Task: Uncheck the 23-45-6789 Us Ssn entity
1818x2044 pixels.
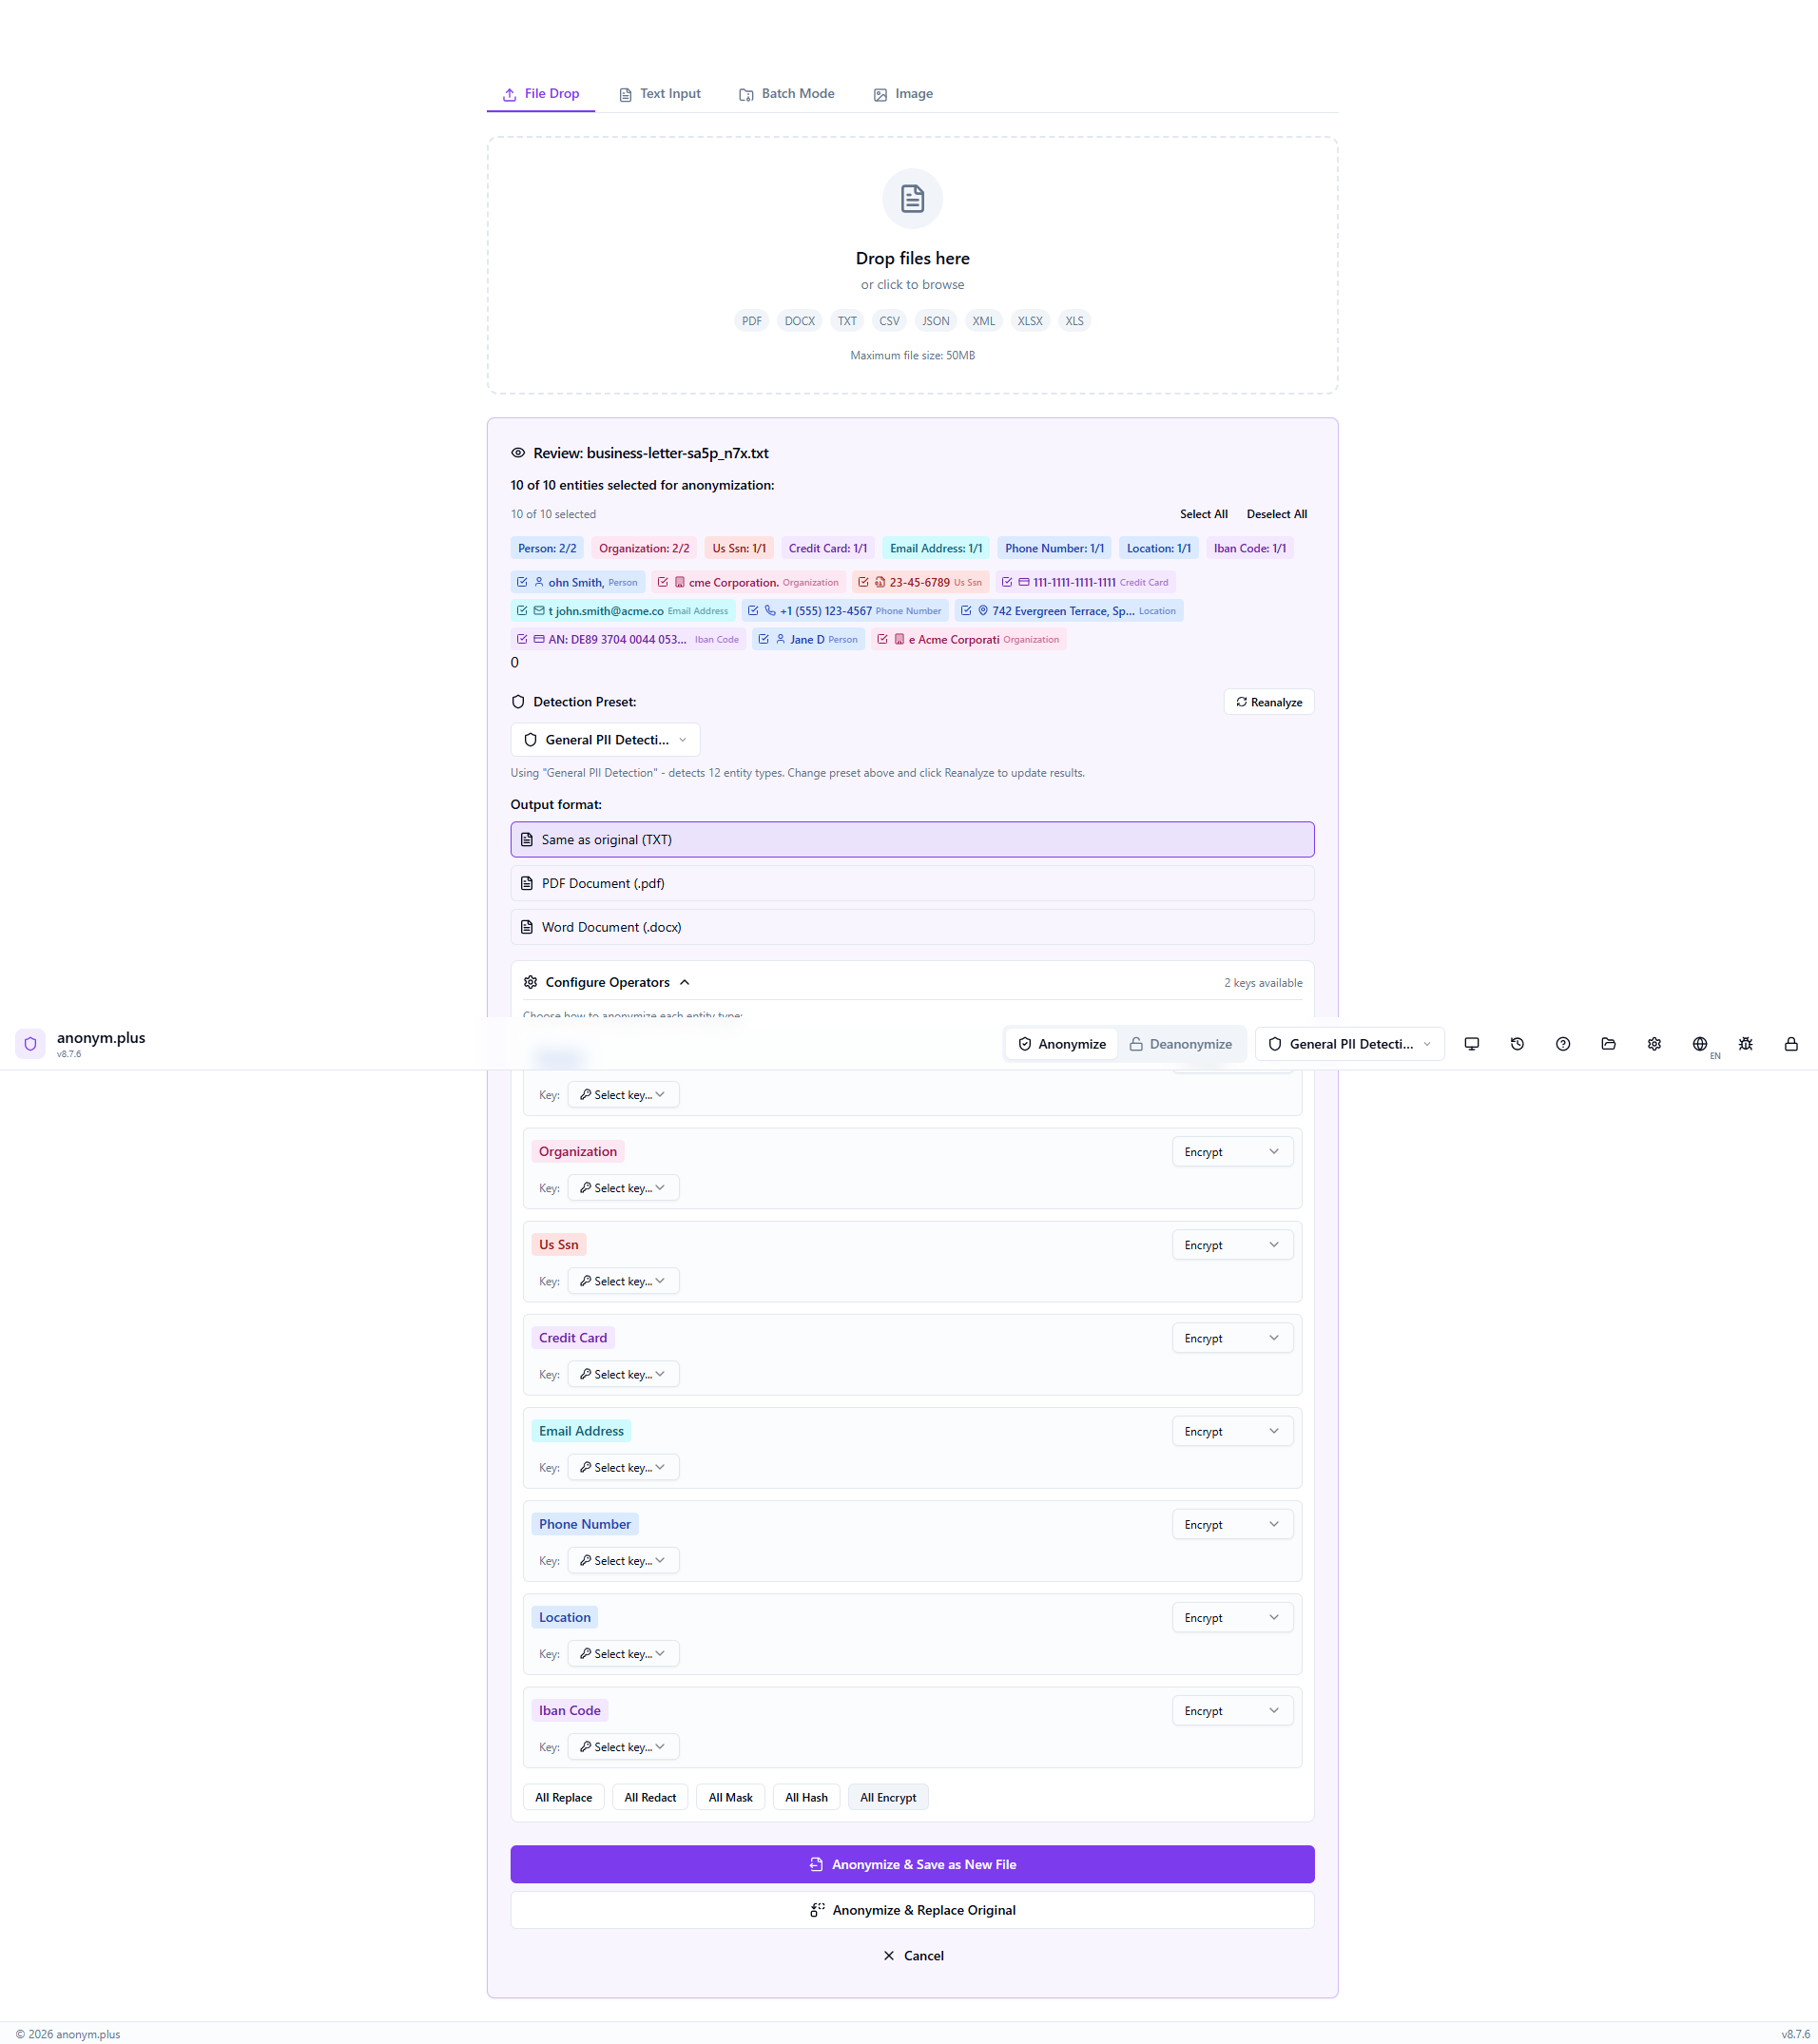Action: 864,582
